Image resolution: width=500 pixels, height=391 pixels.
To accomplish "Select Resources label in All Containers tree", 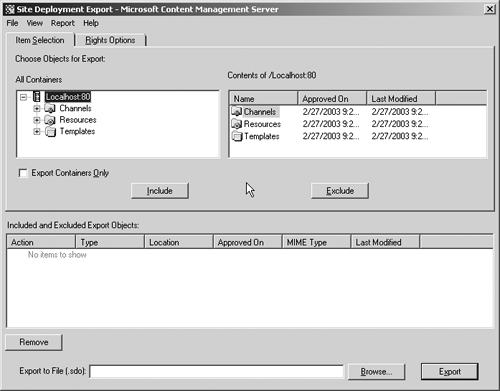I will (x=78, y=120).
